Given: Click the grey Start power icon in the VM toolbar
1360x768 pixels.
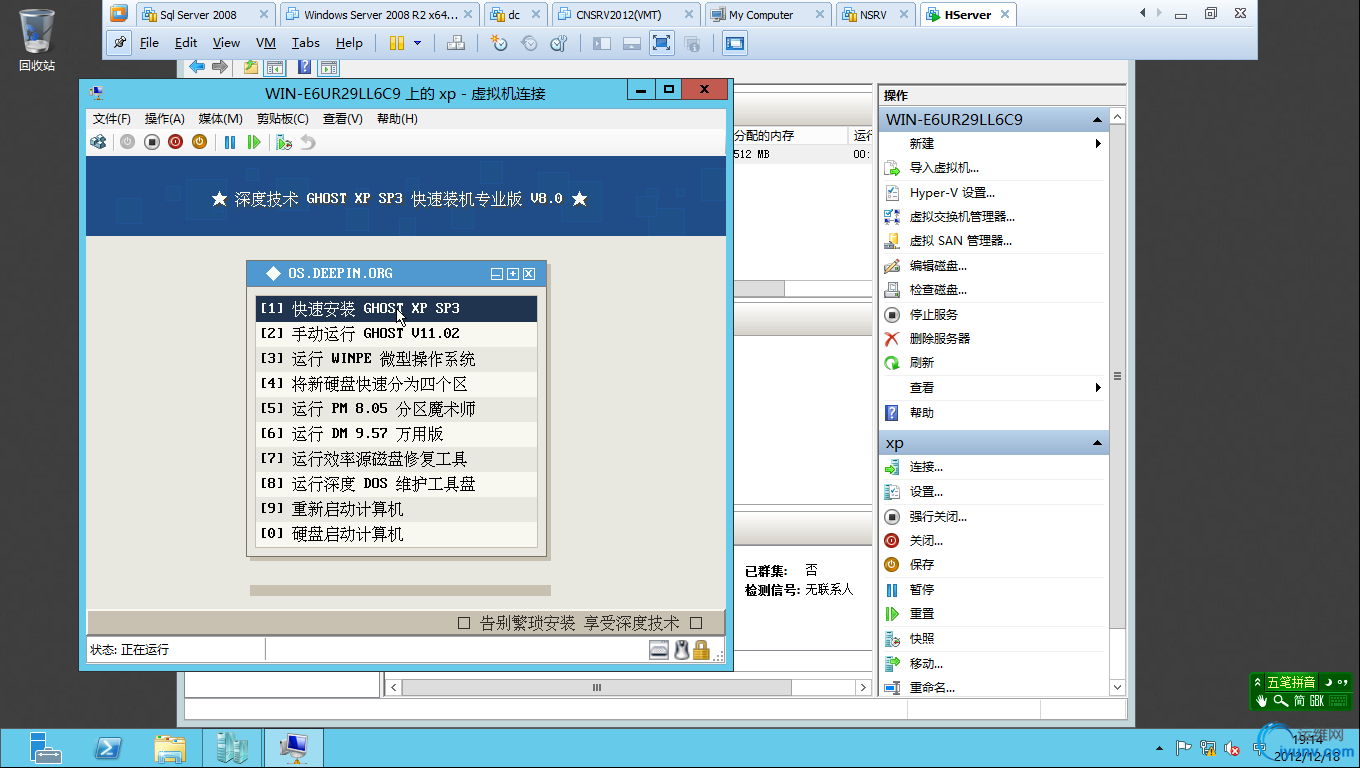Looking at the screenshot, I should [x=127, y=142].
